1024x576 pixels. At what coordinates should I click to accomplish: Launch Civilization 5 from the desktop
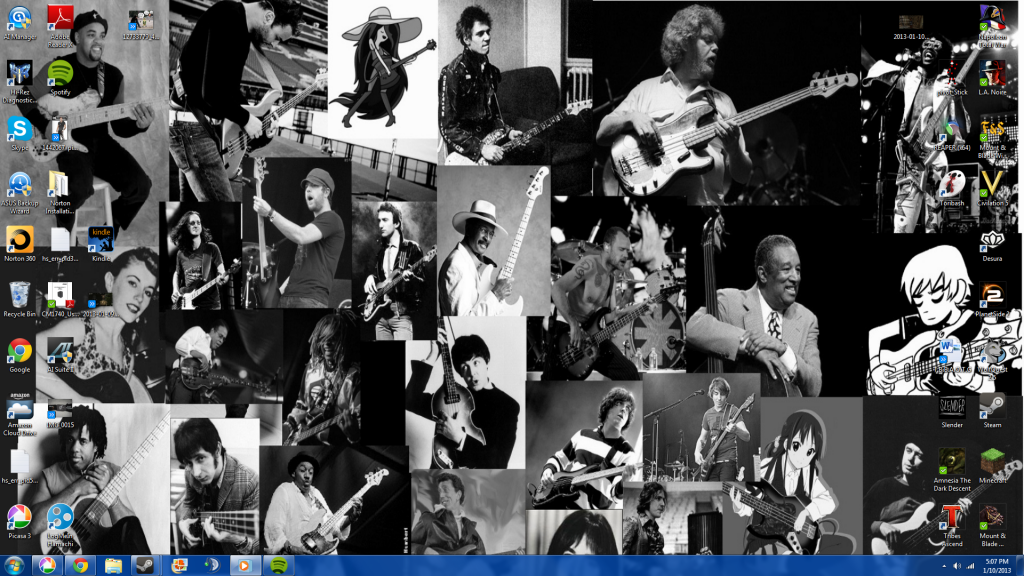992,189
